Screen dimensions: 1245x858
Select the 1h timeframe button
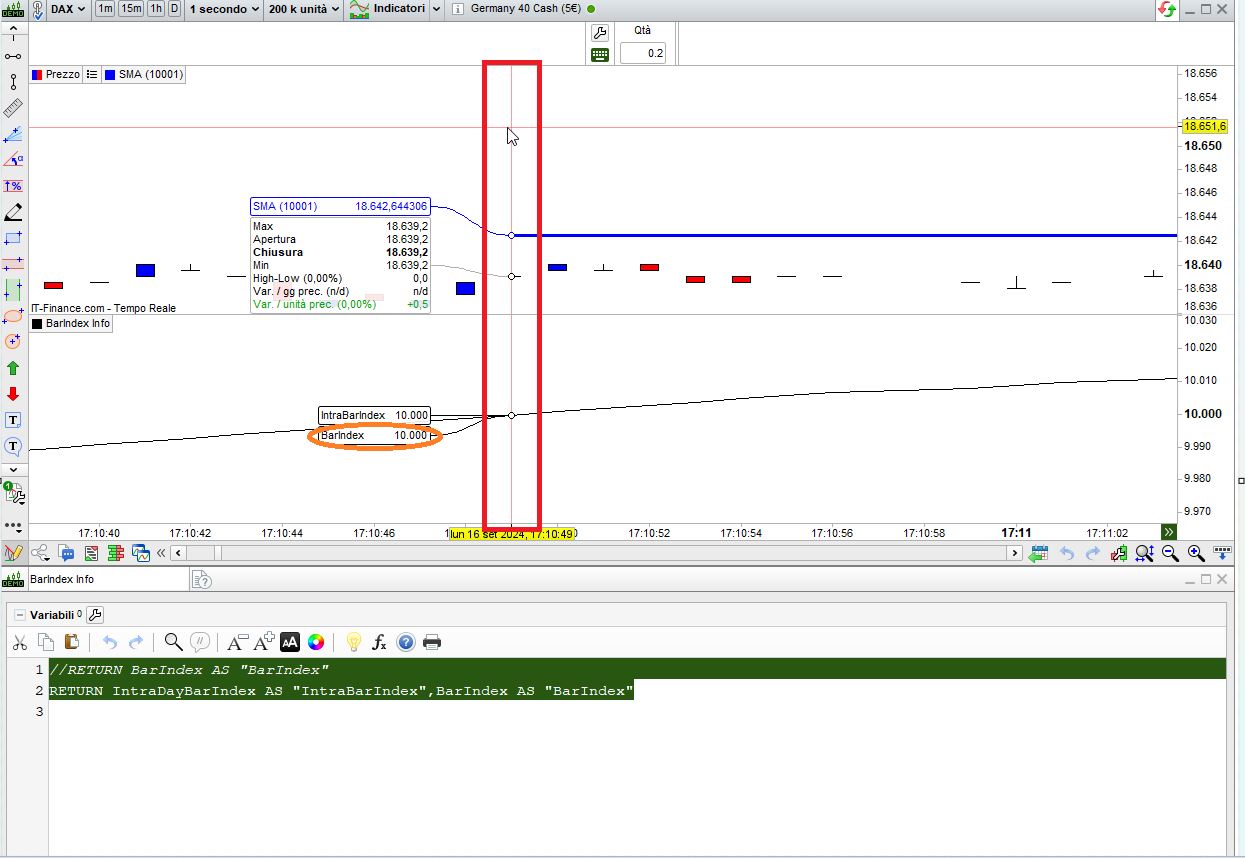point(156,9)
